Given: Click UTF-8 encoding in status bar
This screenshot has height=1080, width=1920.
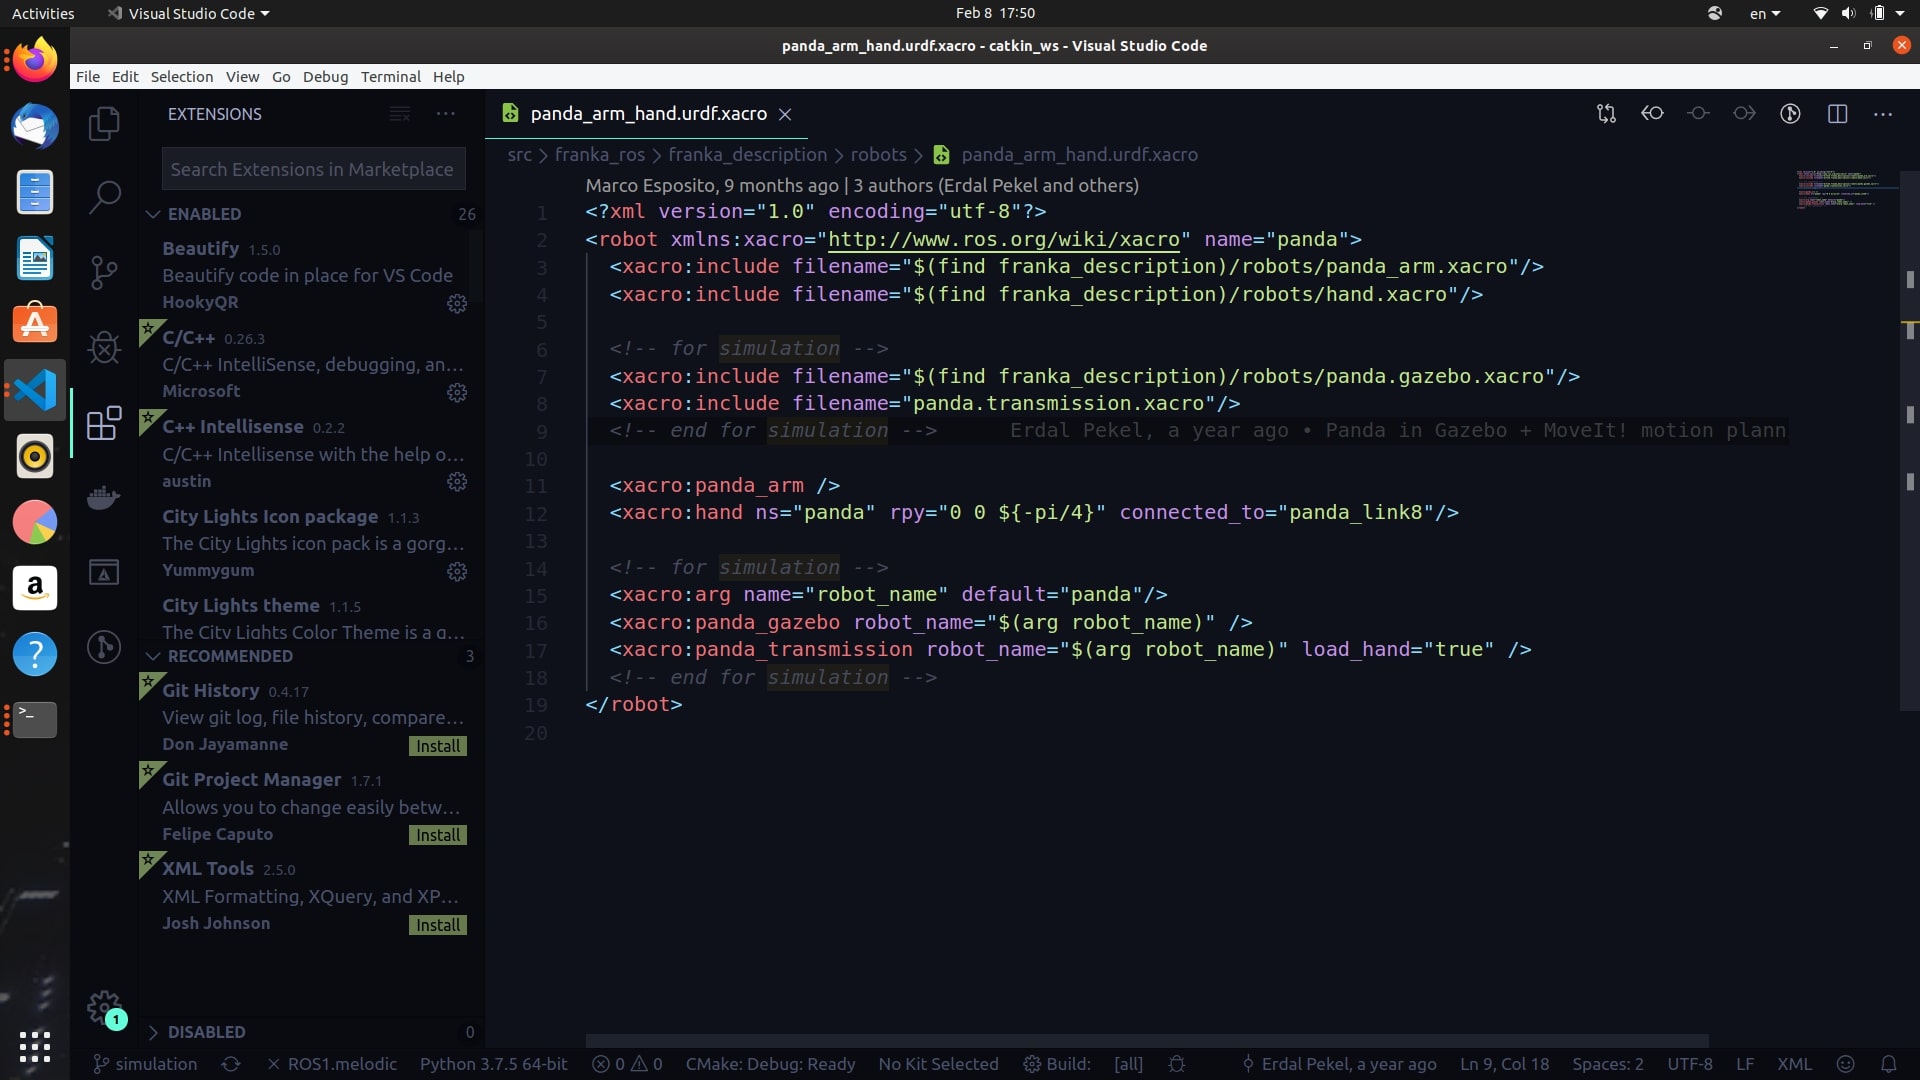Looking at the screenshot, I should coord(1689,1064).
